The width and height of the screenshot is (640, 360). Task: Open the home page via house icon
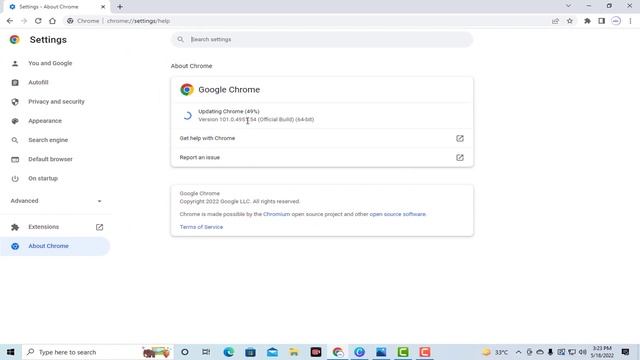52,21
